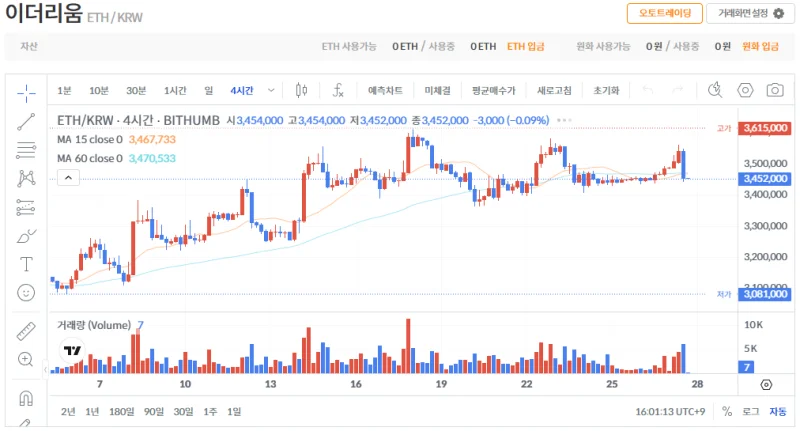The image size is (800, 431).
Task: Open the horizontal lines Fibonacci tool
Action: tap(26, 150)
